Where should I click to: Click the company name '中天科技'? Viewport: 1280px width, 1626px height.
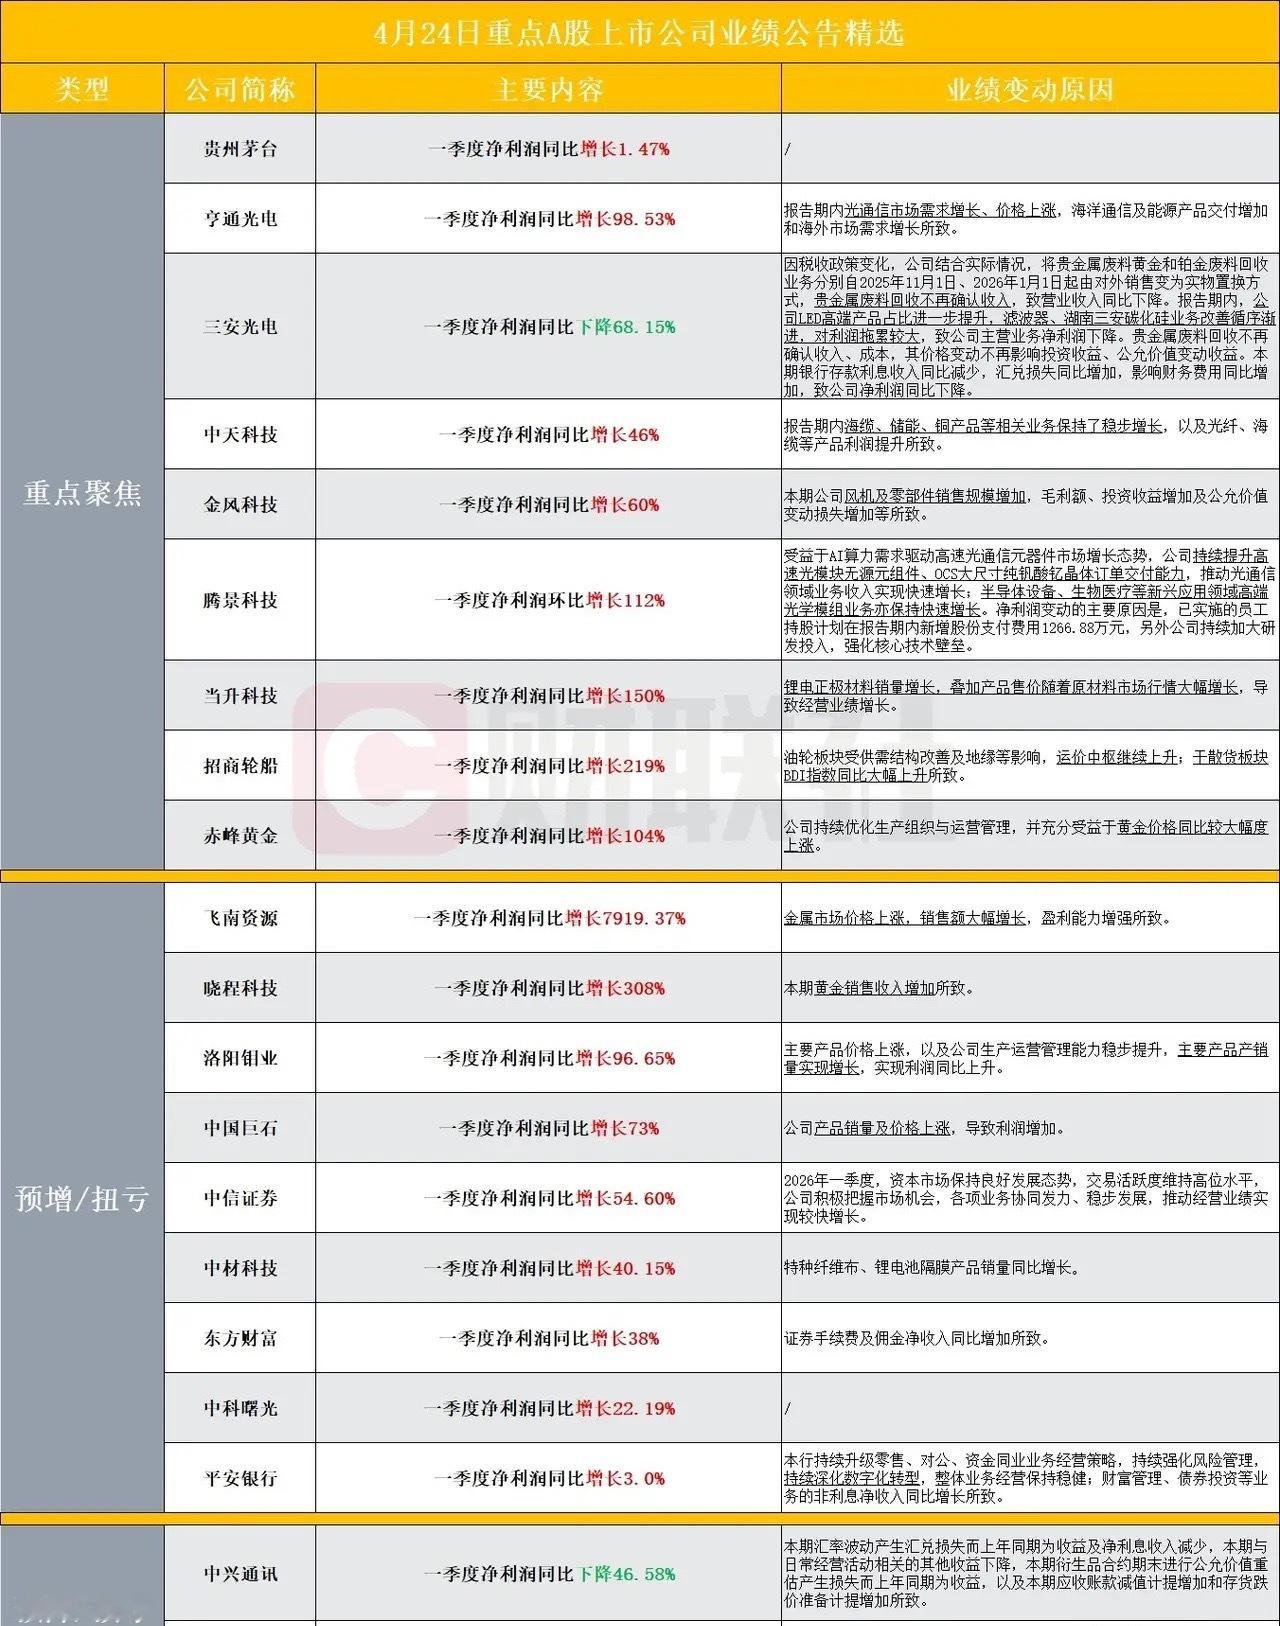[240, 435]
